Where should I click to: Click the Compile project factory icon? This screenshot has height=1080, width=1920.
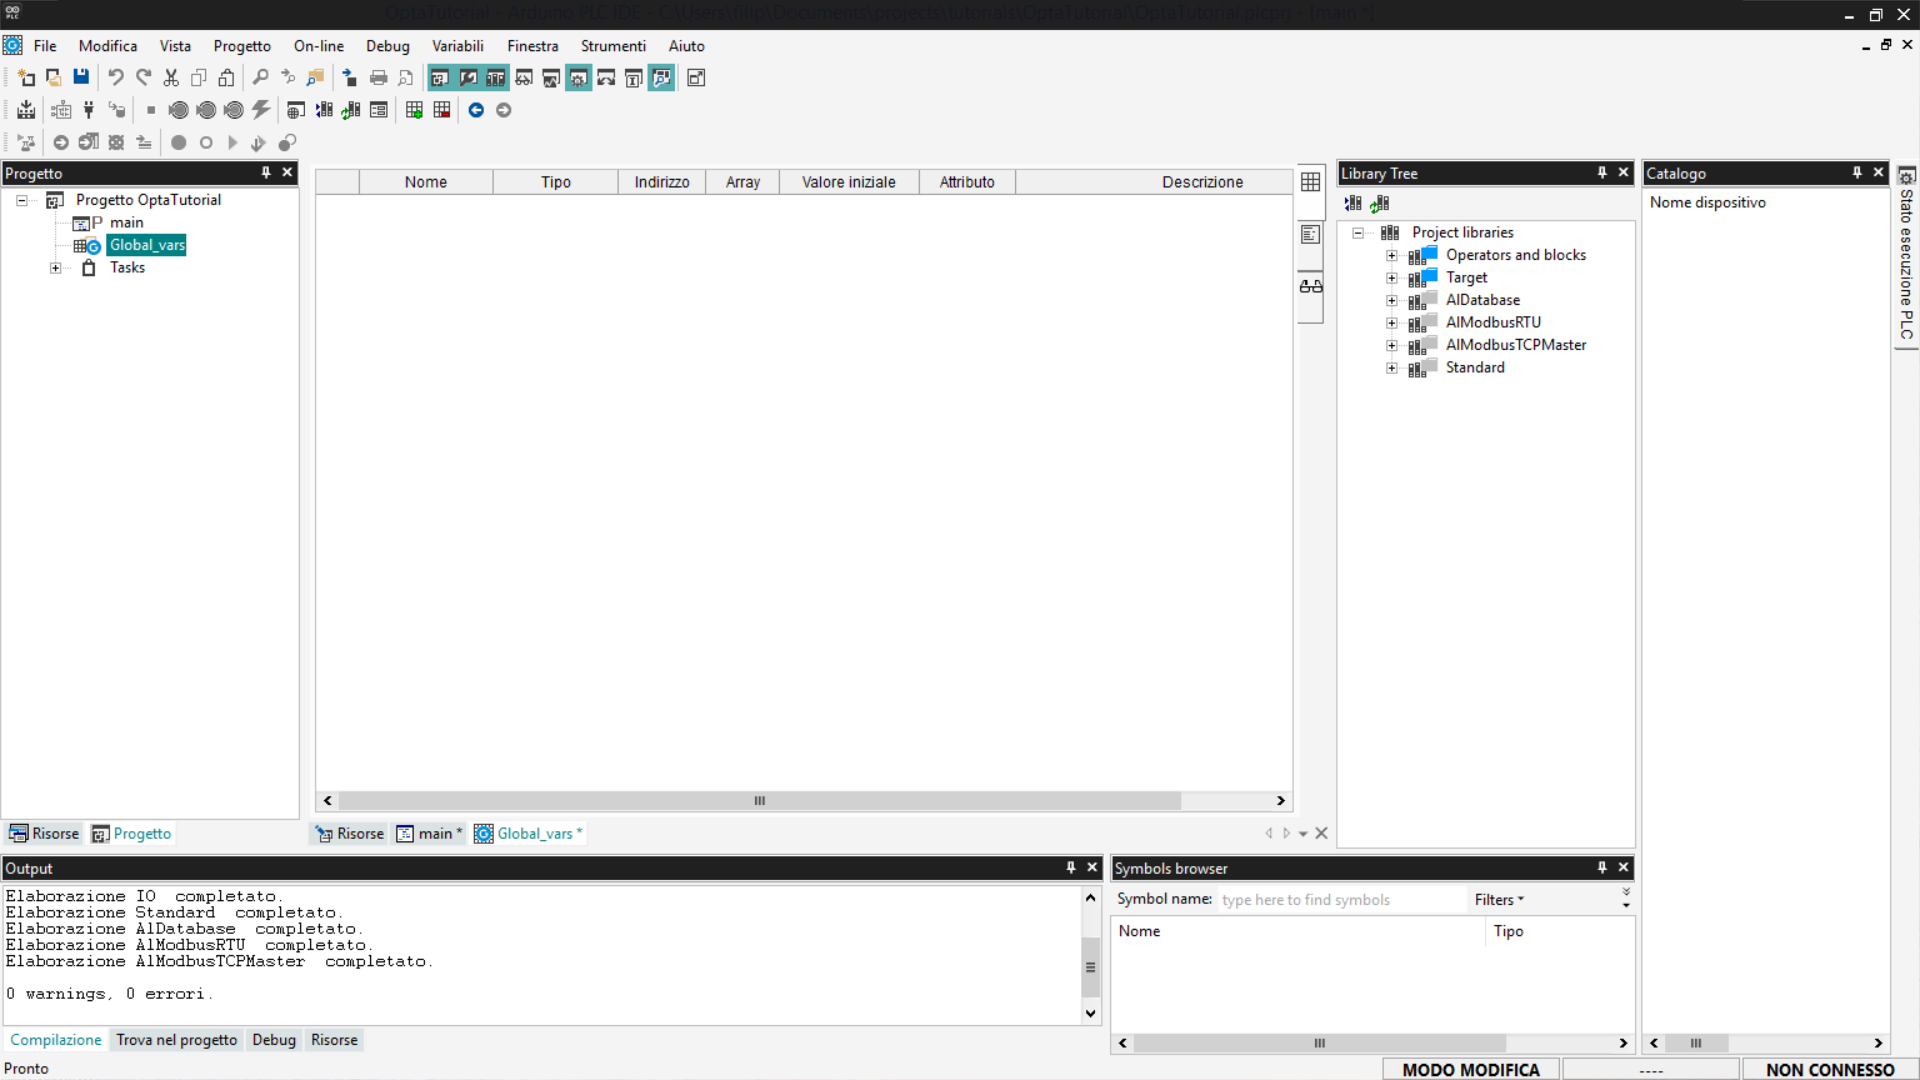26,110
